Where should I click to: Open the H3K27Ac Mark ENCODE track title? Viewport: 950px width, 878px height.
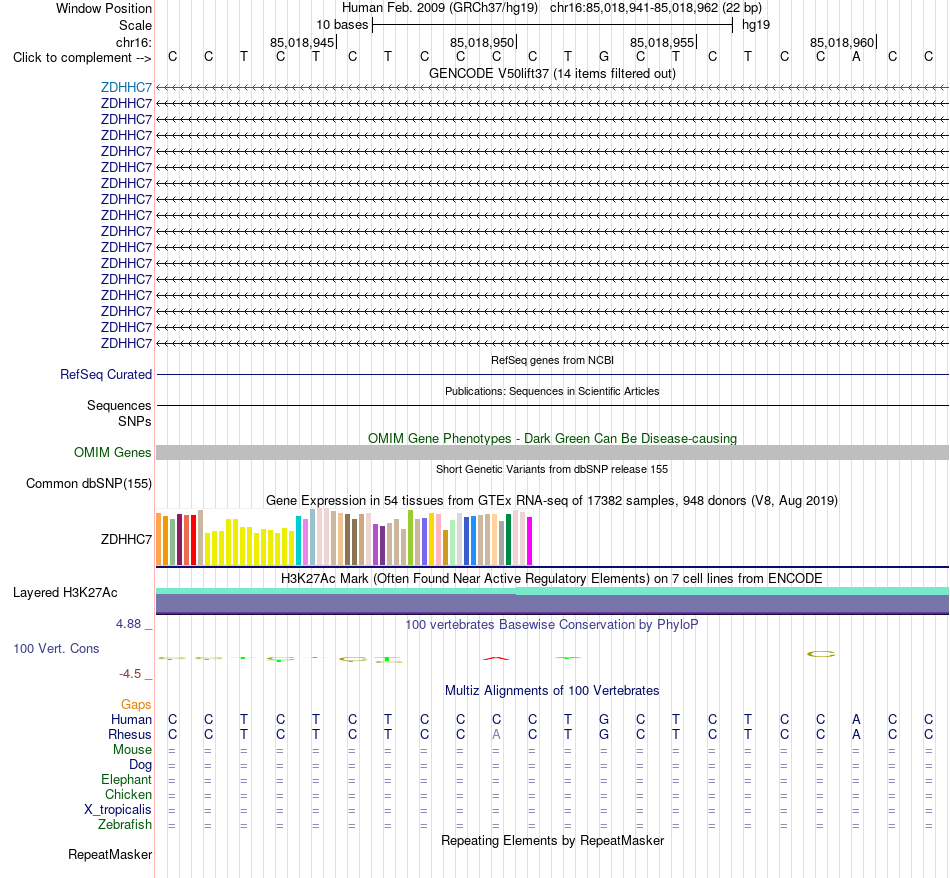coord(552,578)
